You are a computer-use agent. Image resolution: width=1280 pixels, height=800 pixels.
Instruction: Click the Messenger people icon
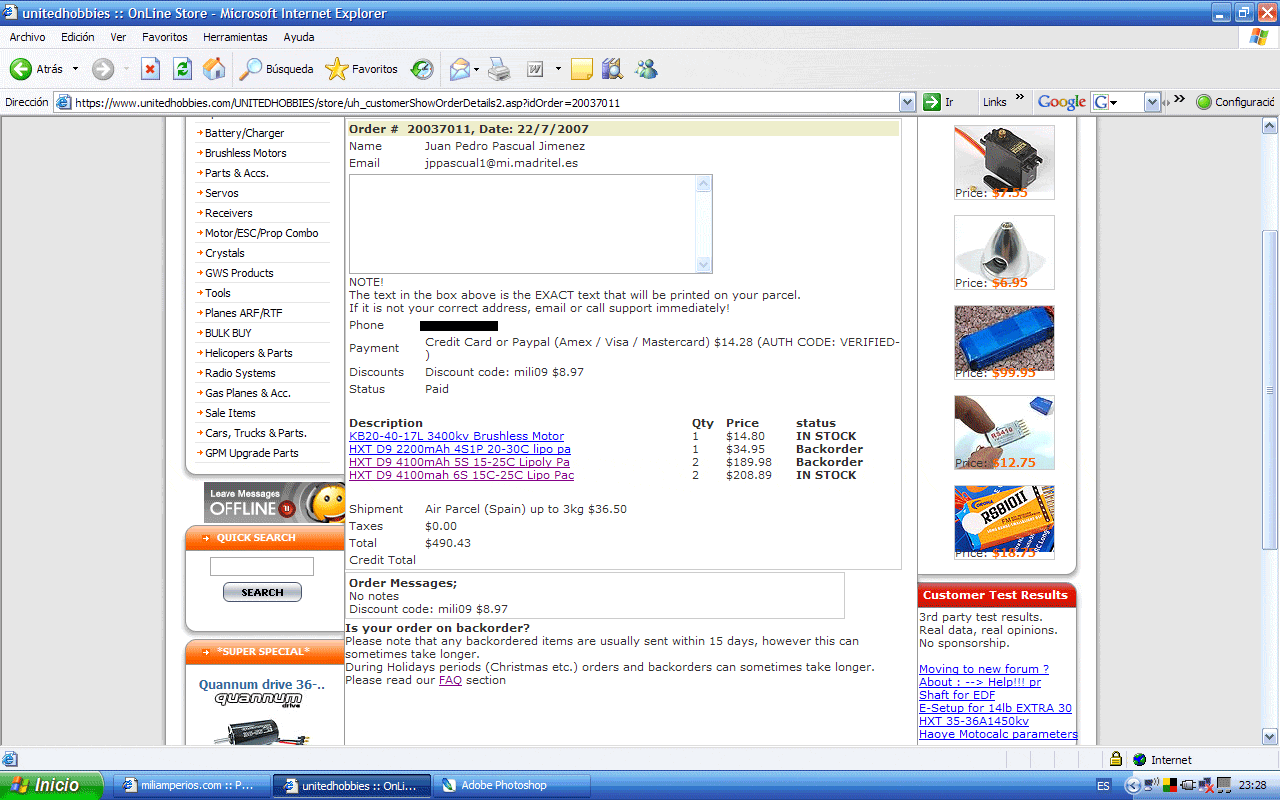646,69
